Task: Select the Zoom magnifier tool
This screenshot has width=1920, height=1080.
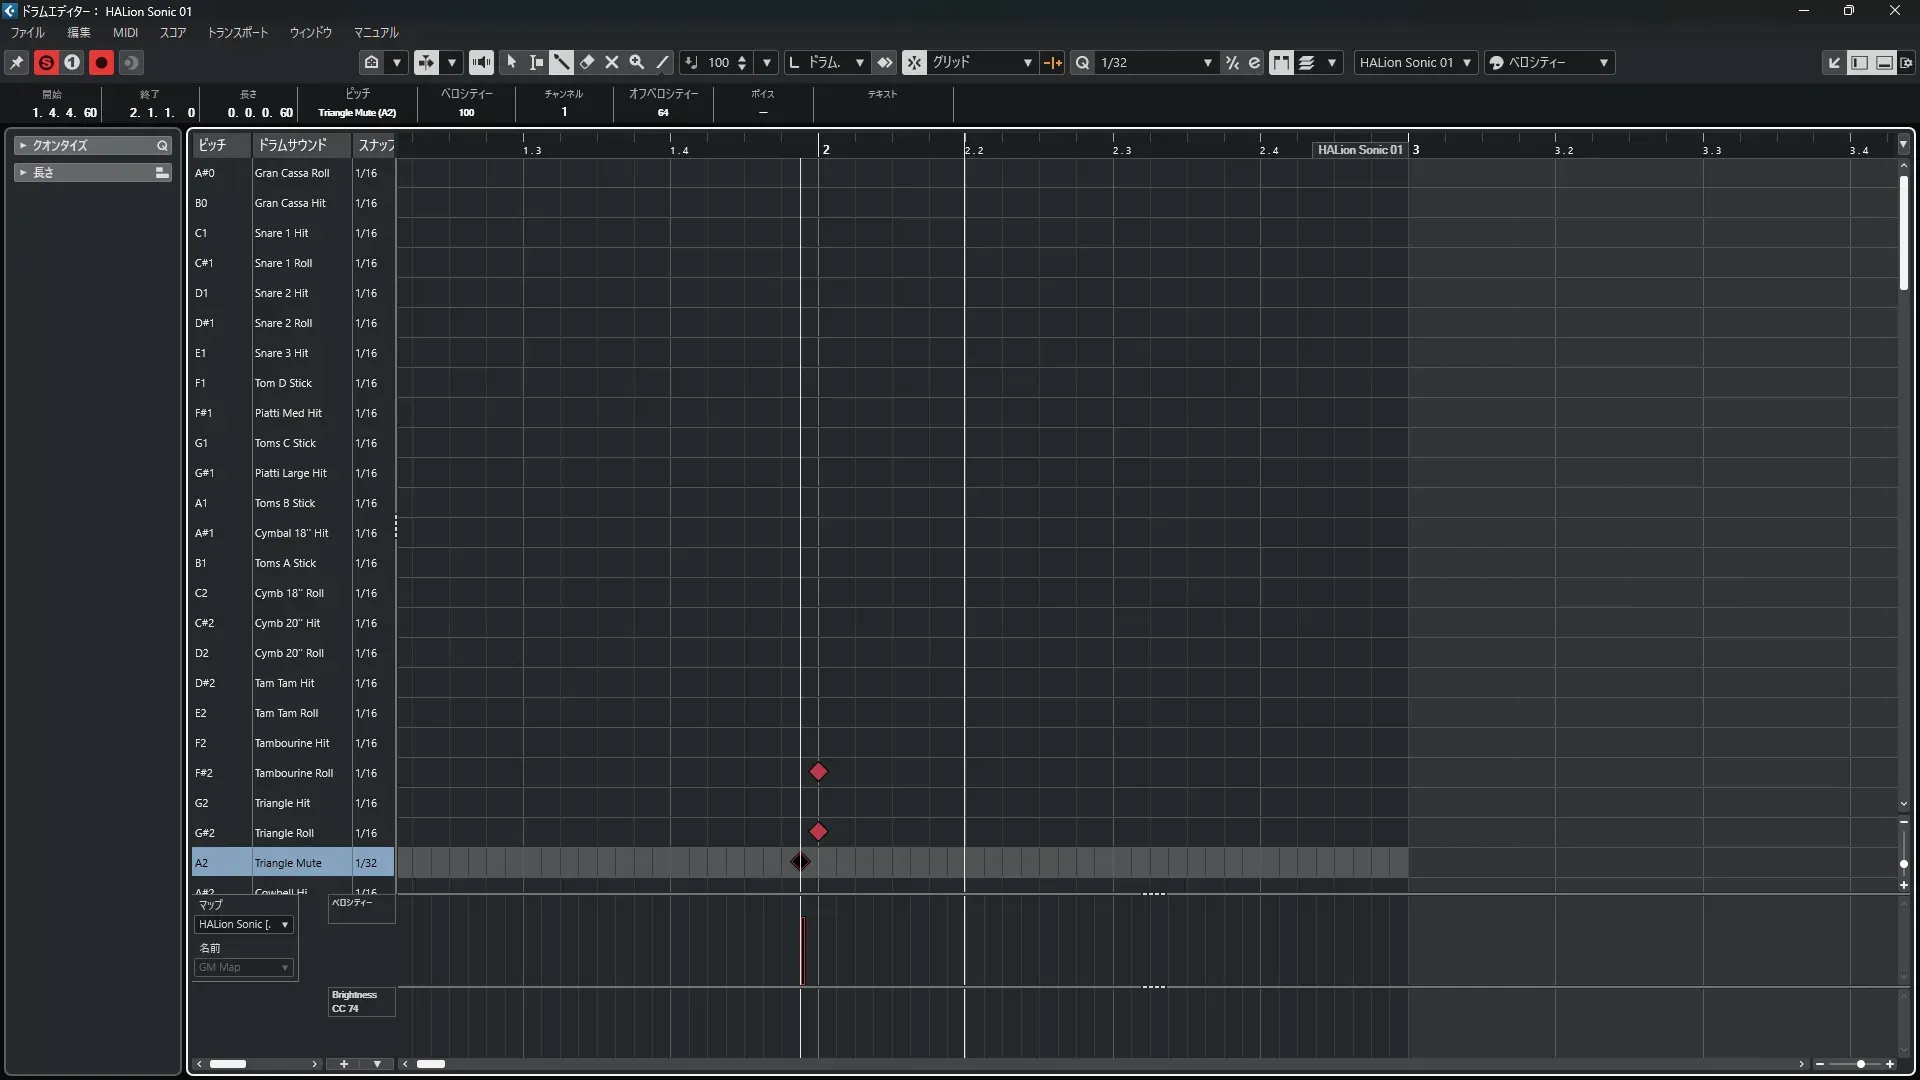Action: [x=637, y=62]
